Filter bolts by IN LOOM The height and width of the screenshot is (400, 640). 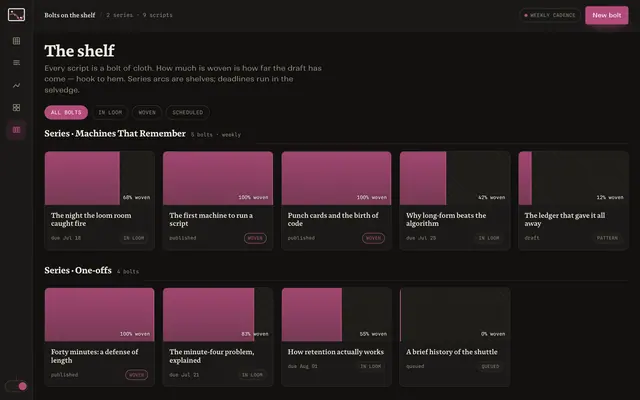point(110,112)
